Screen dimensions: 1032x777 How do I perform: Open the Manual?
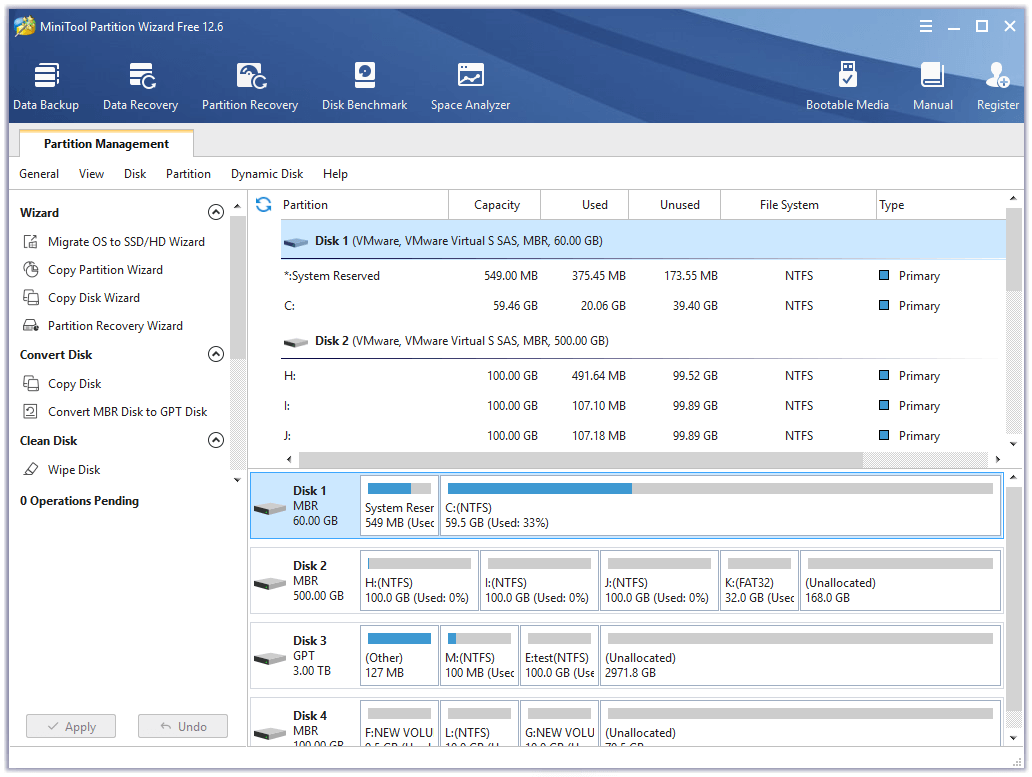click(x=933, y=86)
